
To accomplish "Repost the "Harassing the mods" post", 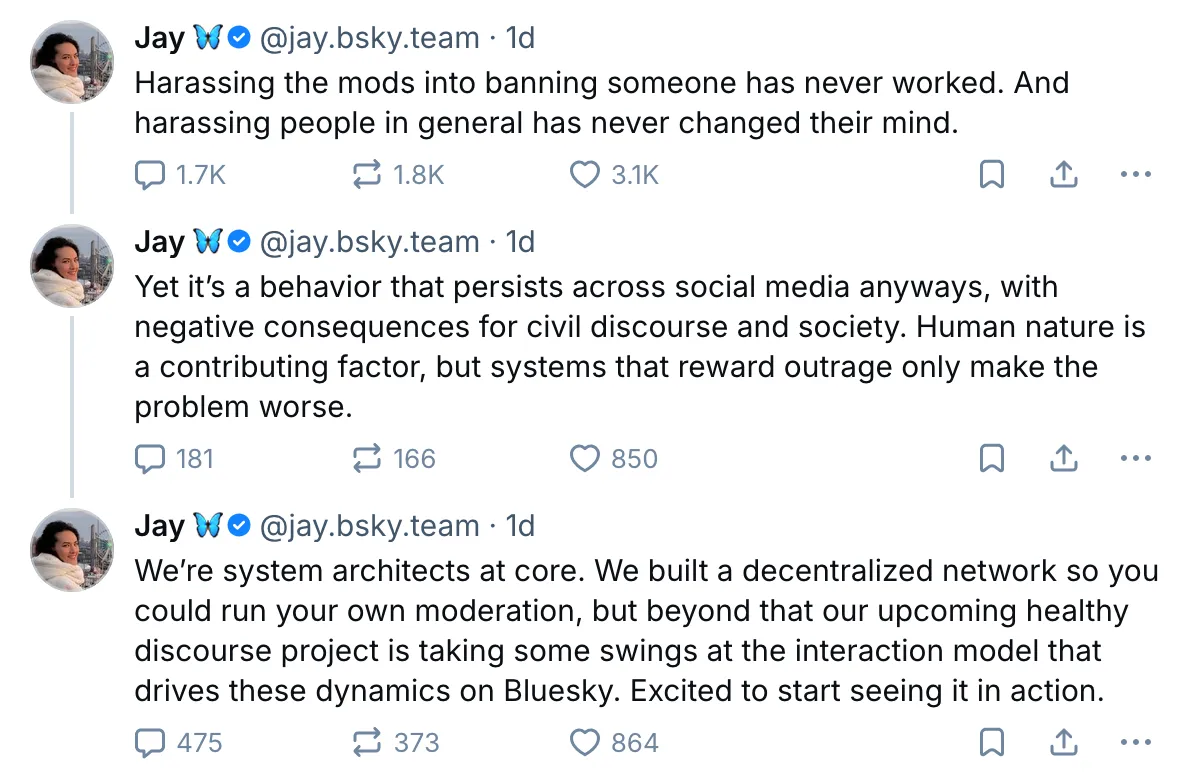I will tap(368, 176).
